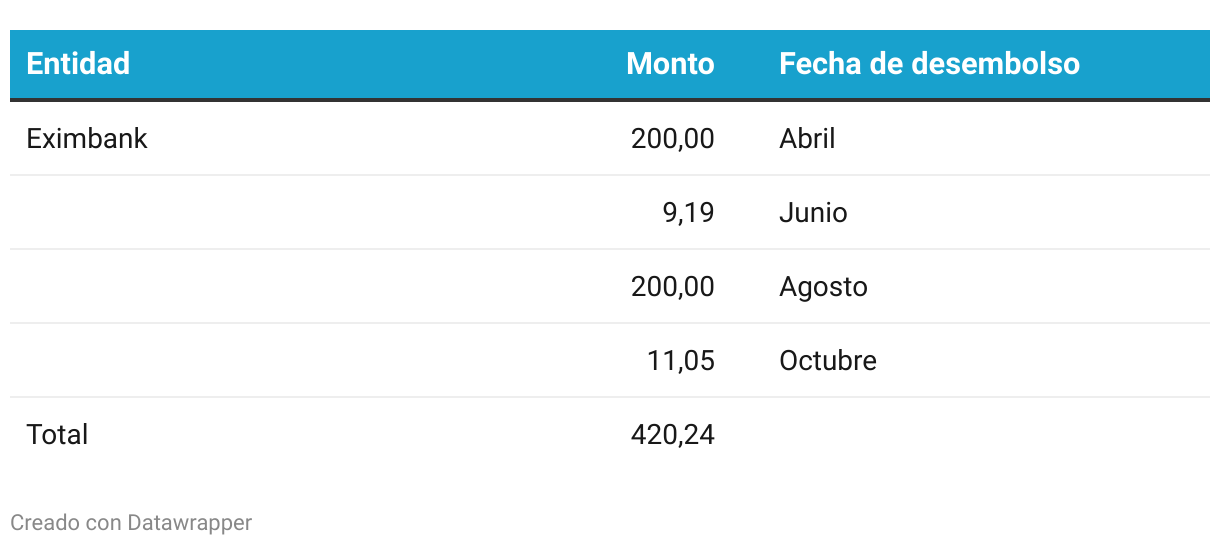Click the 200,00 amount for Agosto
Viewport: 1220px width, 546px height.
(672, 287)
